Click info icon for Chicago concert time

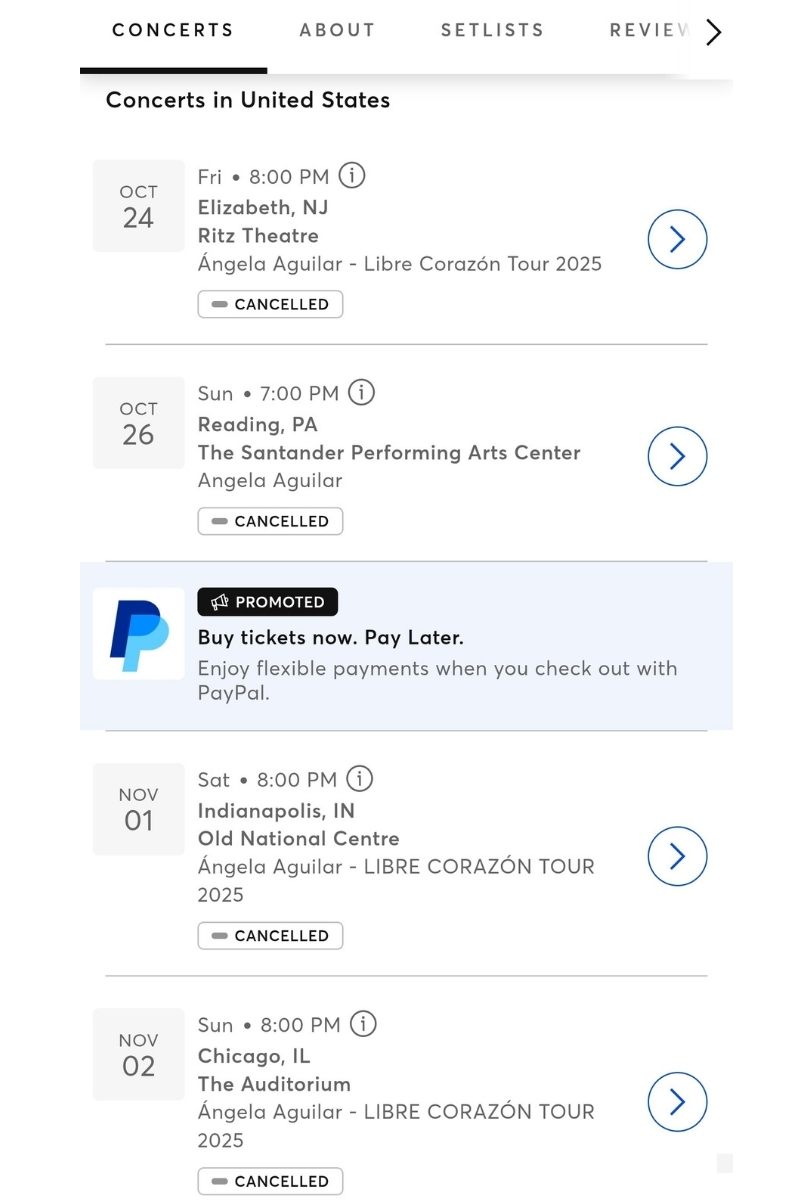click(x=364, y=1025)
